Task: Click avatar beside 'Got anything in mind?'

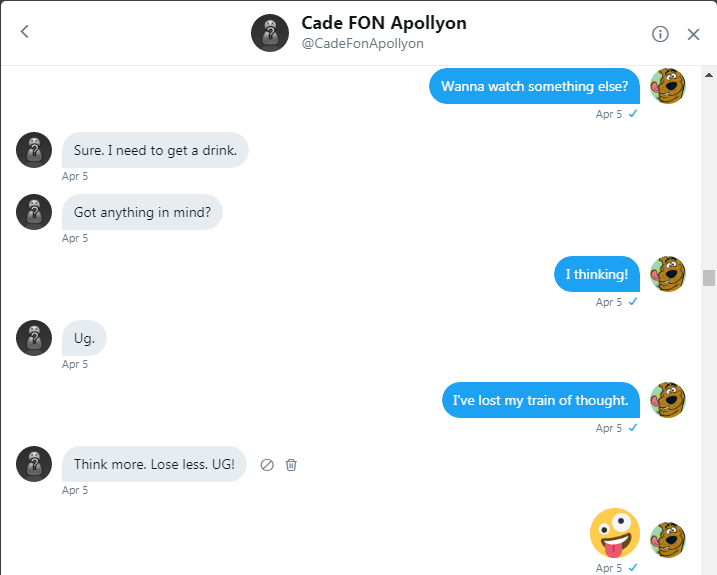Action: [x=34, y=212]
